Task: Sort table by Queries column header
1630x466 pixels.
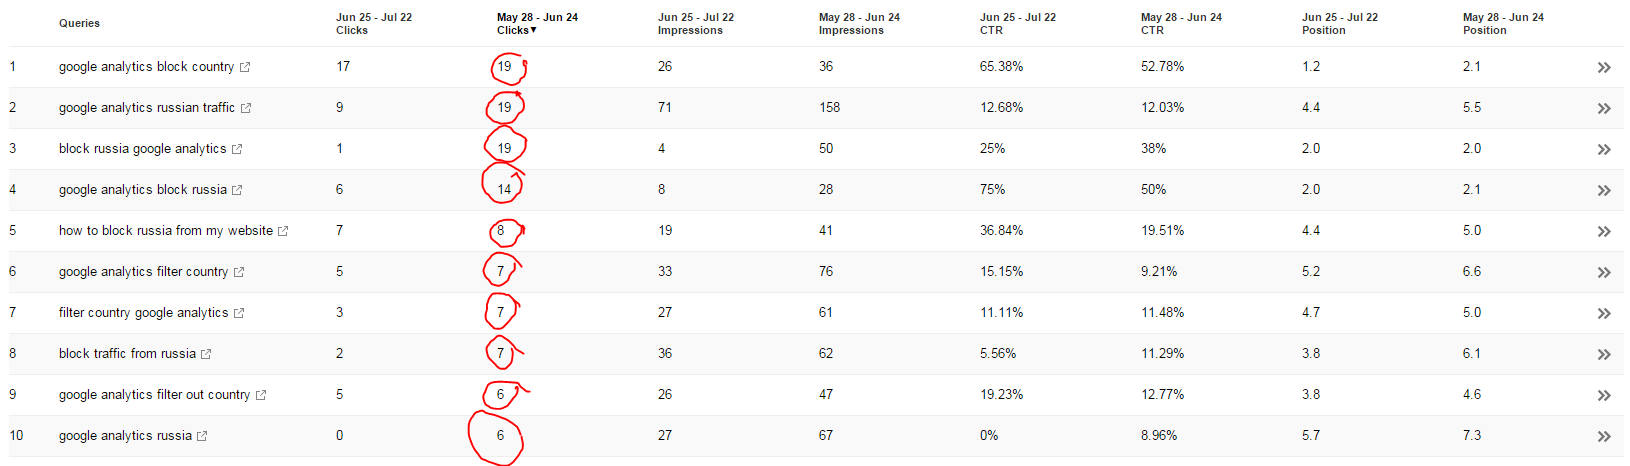Action: tap(79, 23)
